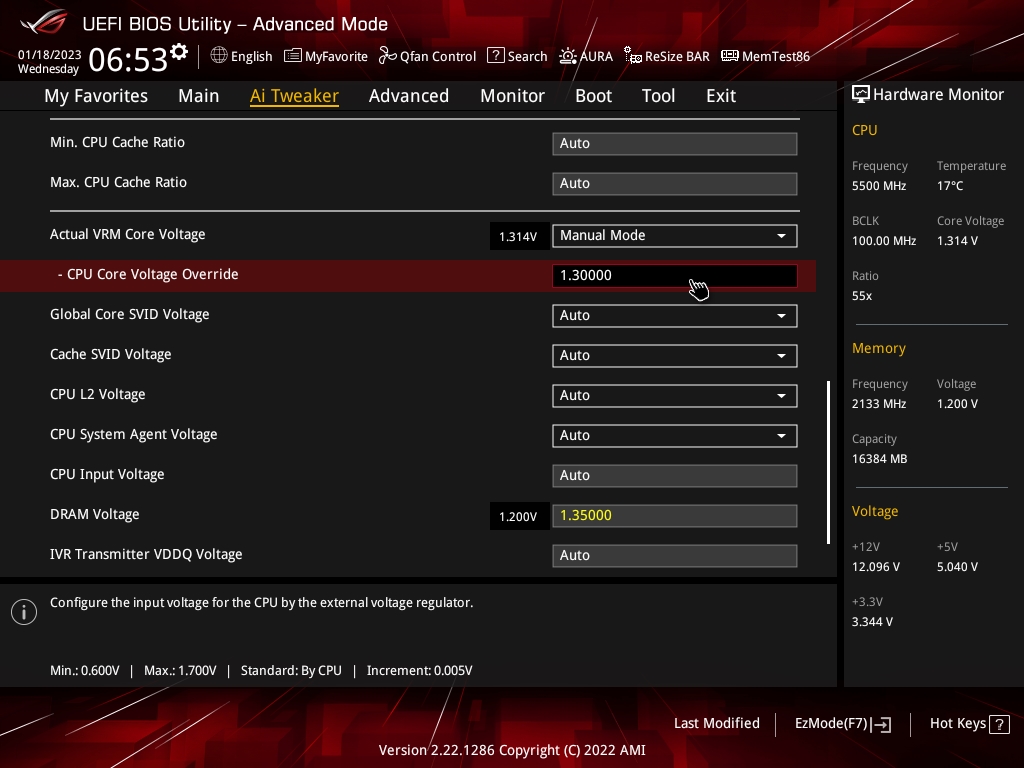Click the +12V 12.096 V reading
The width and height of the screenshot is (1024, 768).
pos(876,567)
